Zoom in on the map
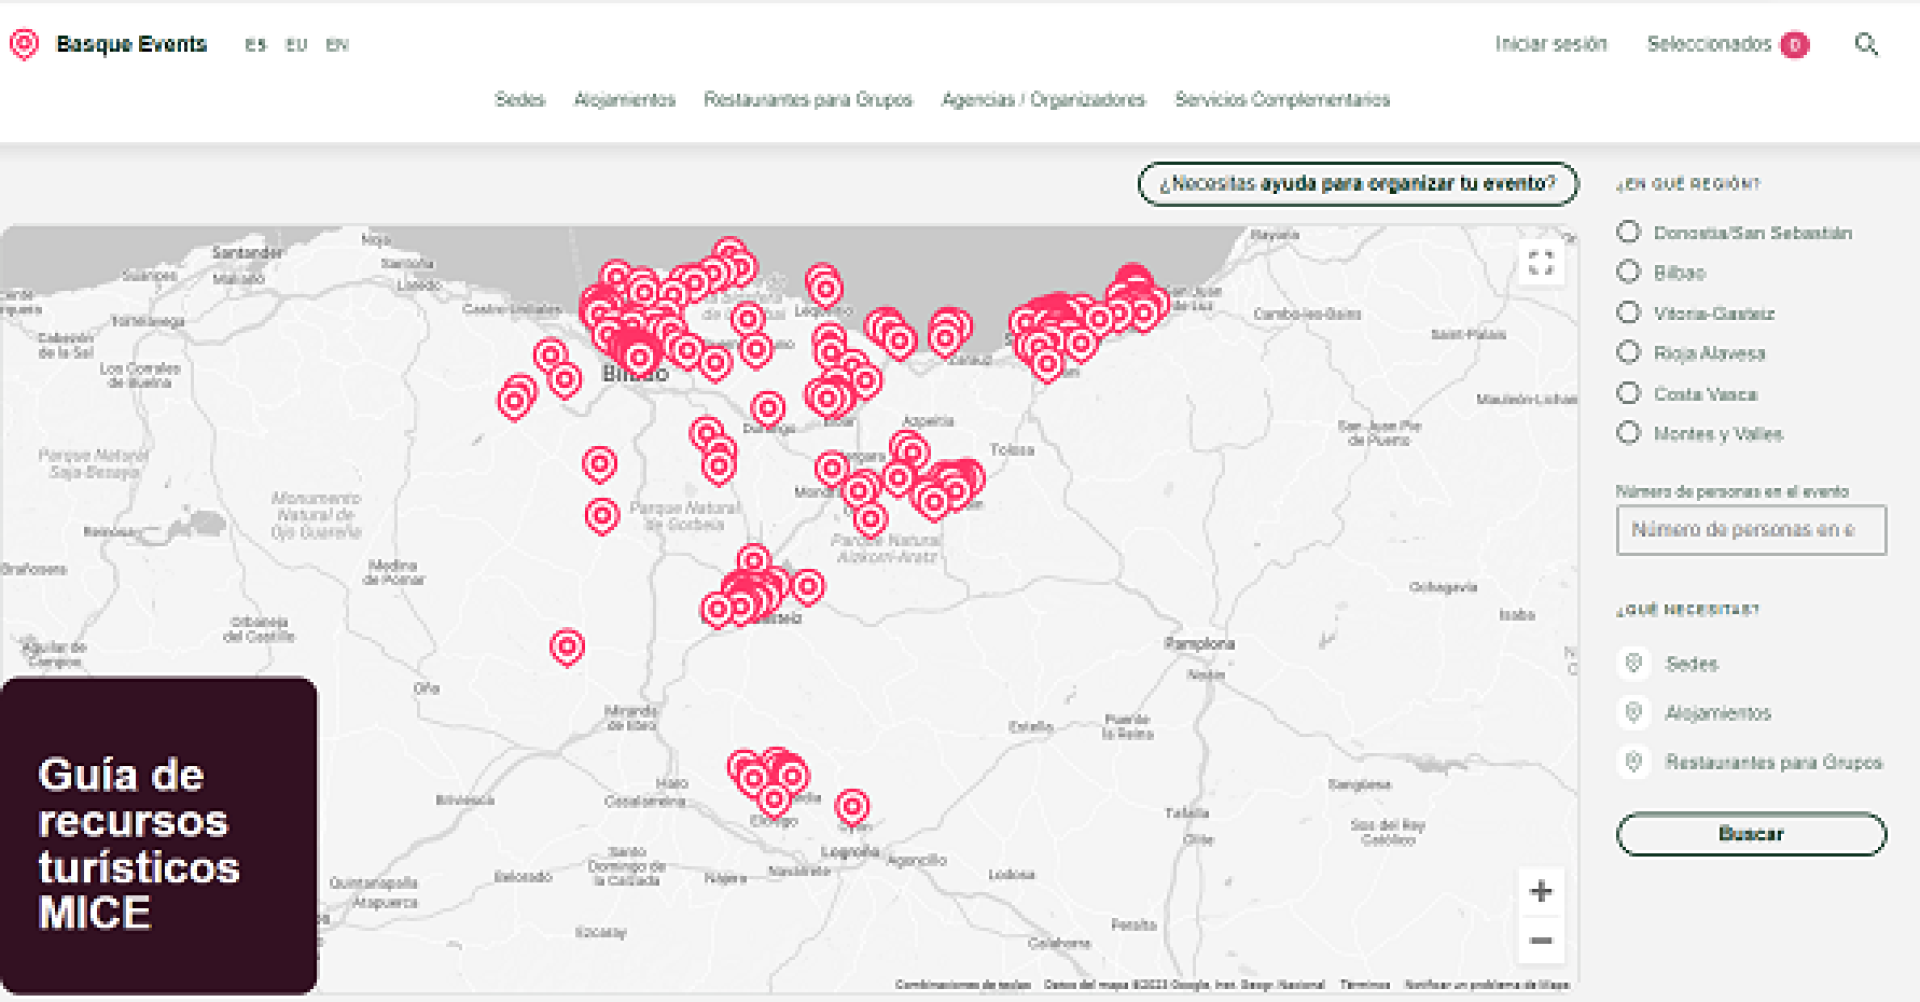1920x1002 pixels. pos(1540,891)
